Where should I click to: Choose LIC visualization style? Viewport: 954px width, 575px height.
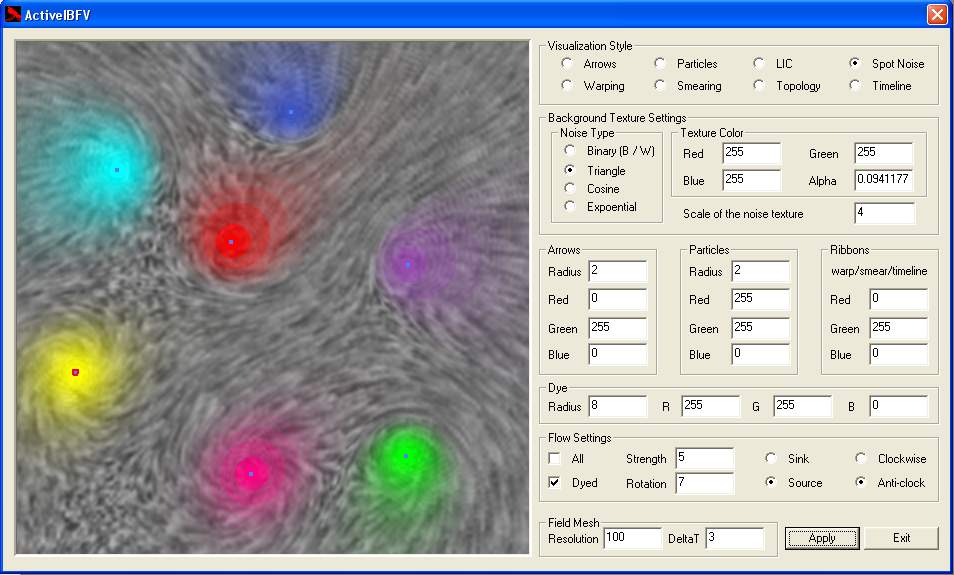tap(760, 64)
